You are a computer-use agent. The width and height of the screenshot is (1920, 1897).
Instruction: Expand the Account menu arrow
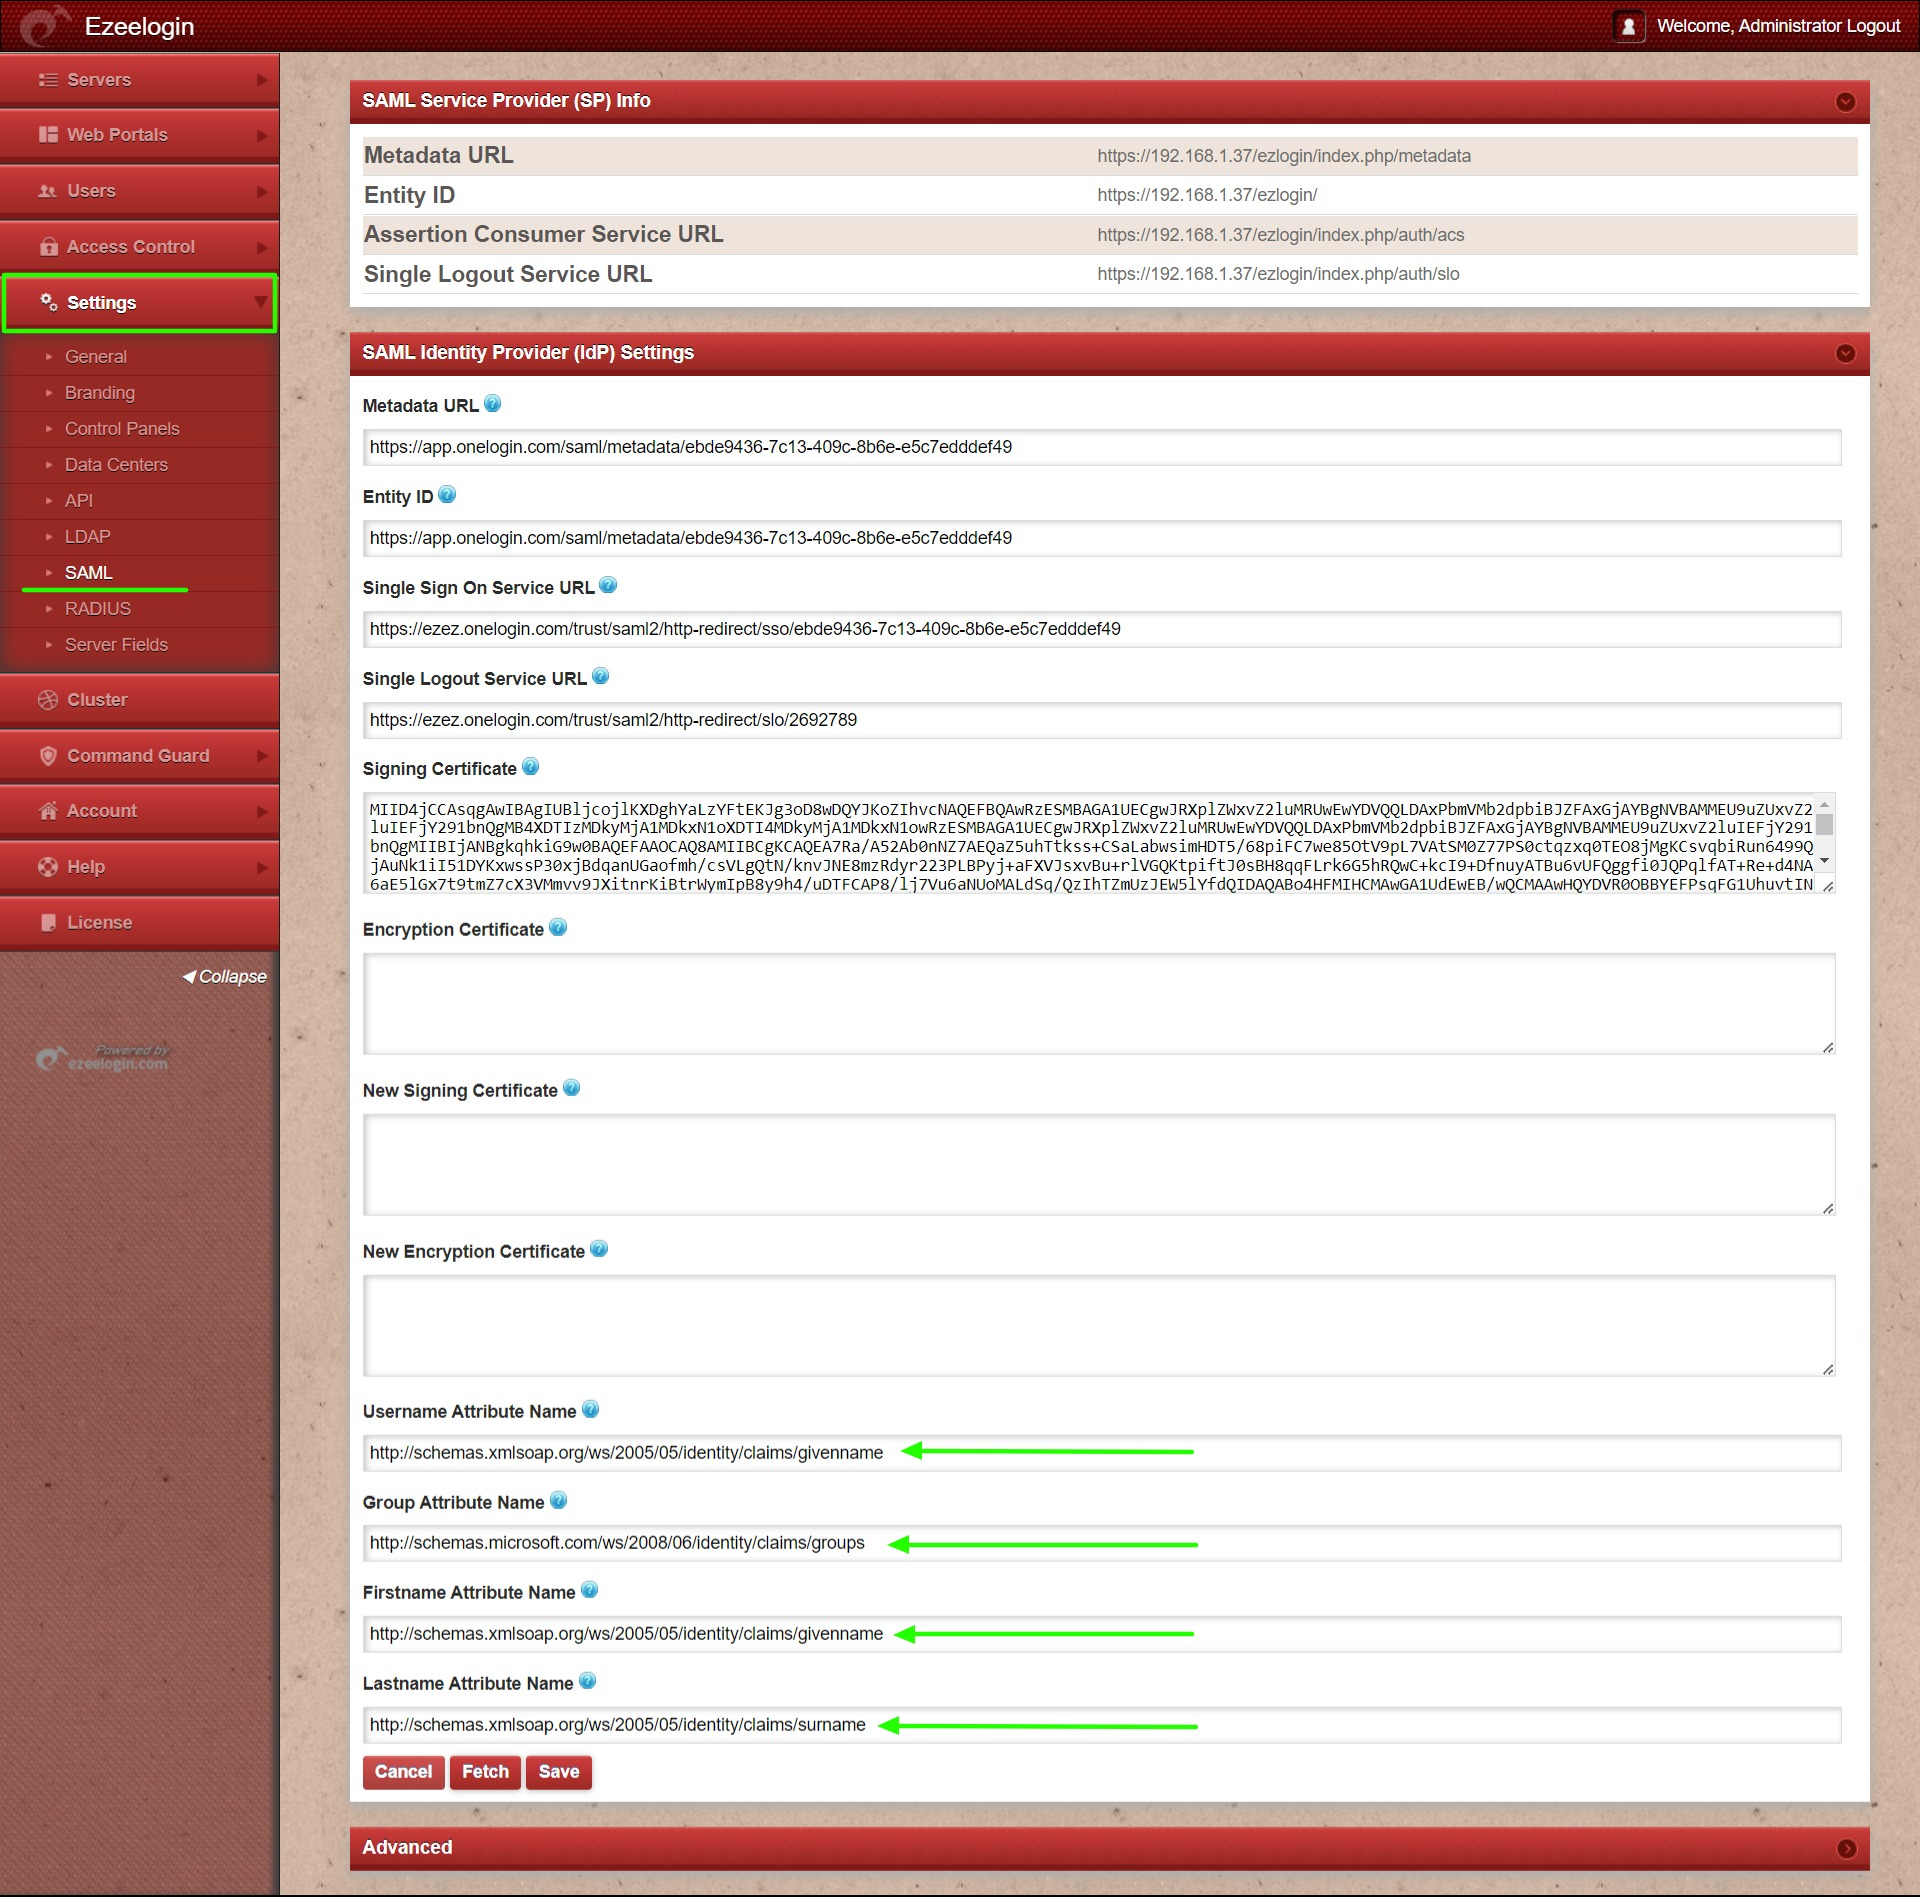pyautogui.click(x=262, y=811)
